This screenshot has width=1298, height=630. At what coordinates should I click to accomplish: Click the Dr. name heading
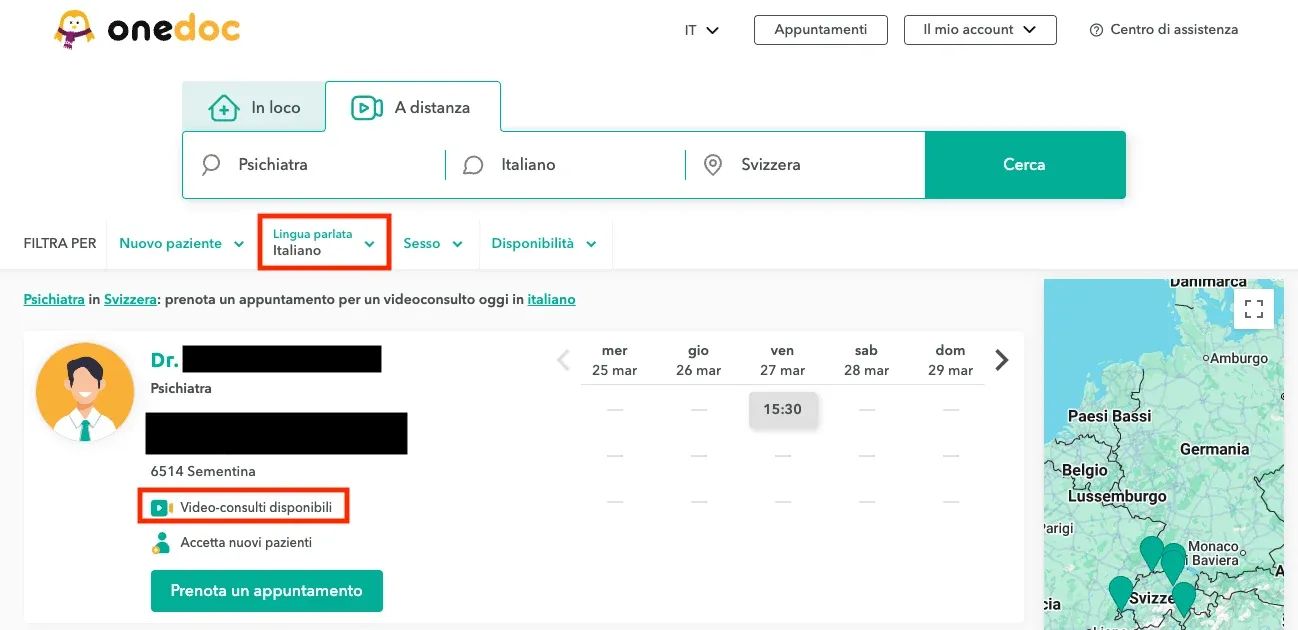coord(266,359)
